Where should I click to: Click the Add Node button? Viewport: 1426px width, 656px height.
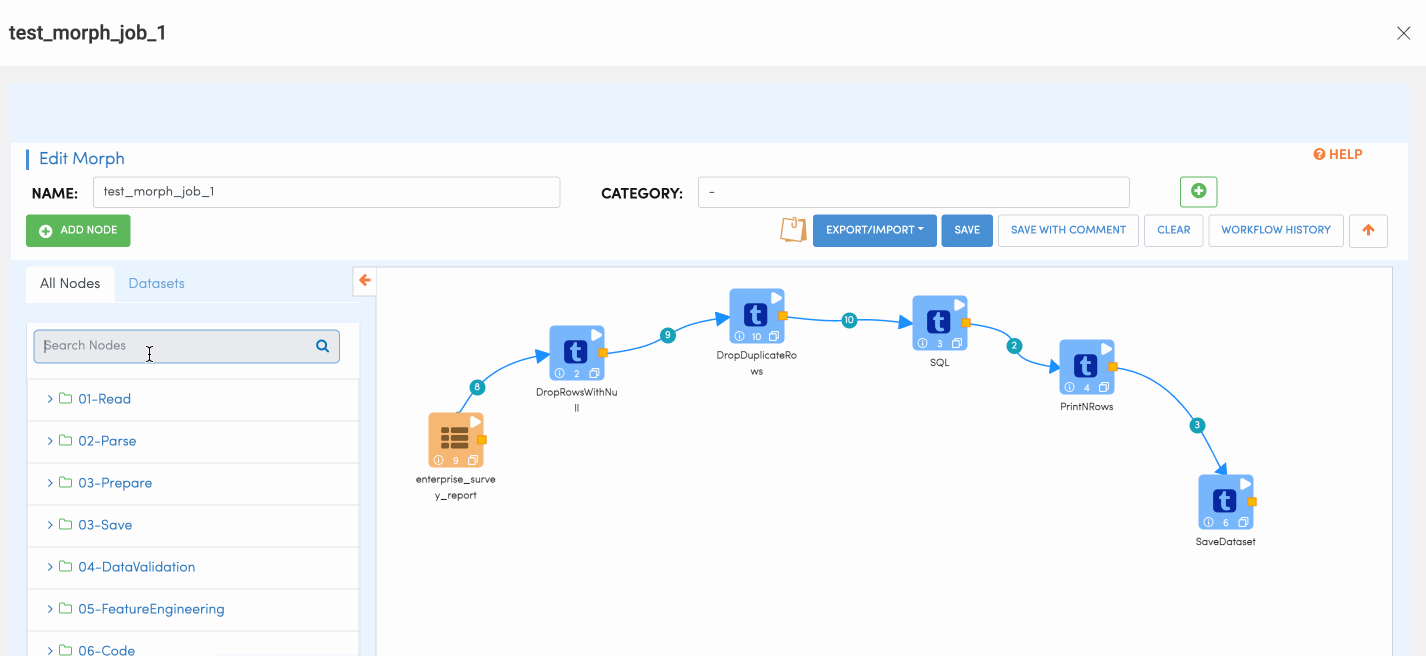(x=78, y=230)
